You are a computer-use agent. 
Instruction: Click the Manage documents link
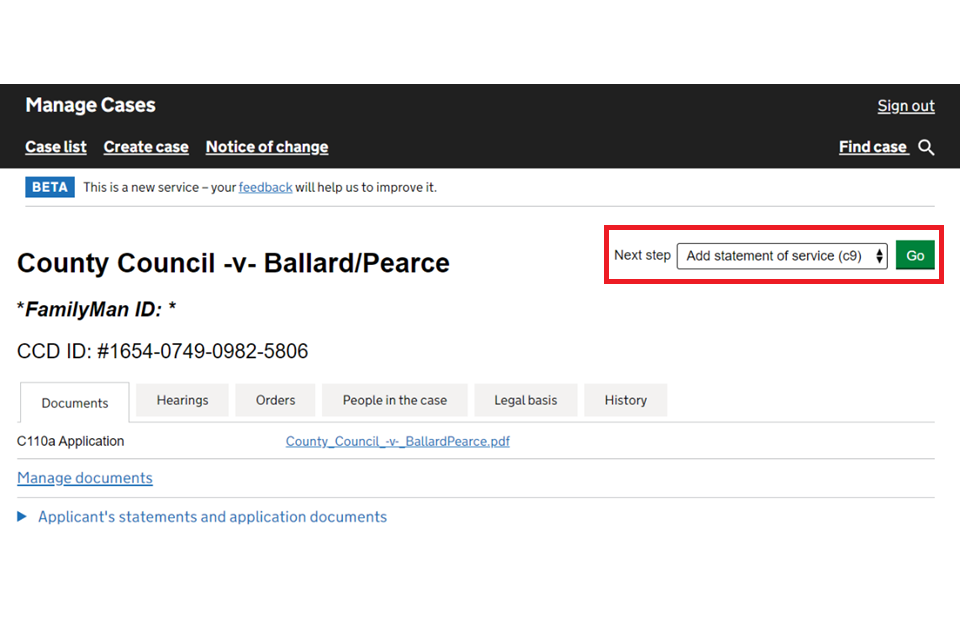(x=85, y=478)
